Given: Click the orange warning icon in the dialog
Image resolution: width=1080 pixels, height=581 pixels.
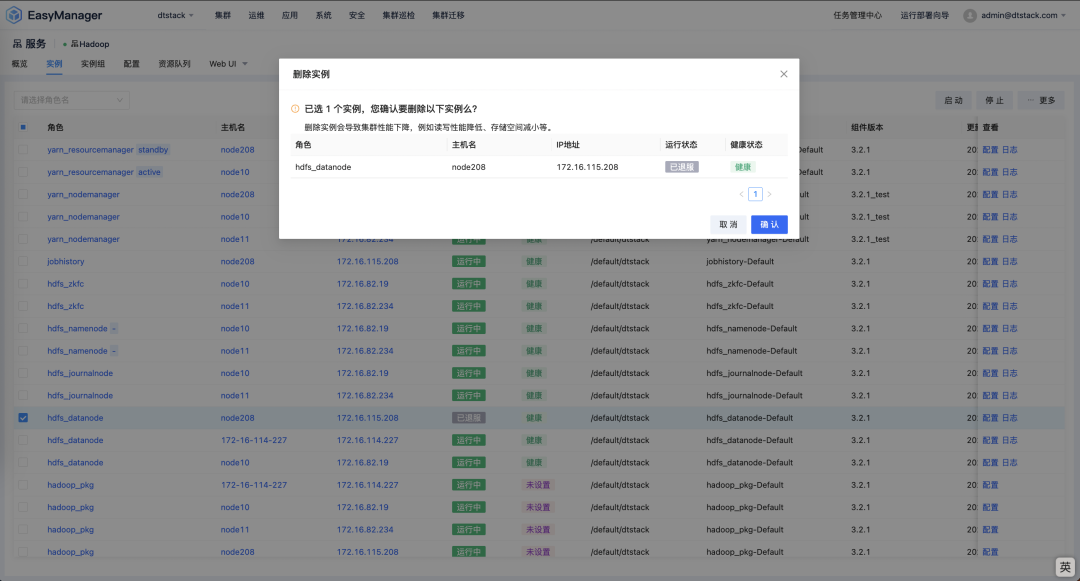Looking at the screenshot, I should pyautogui.click(x=295, y=109).
